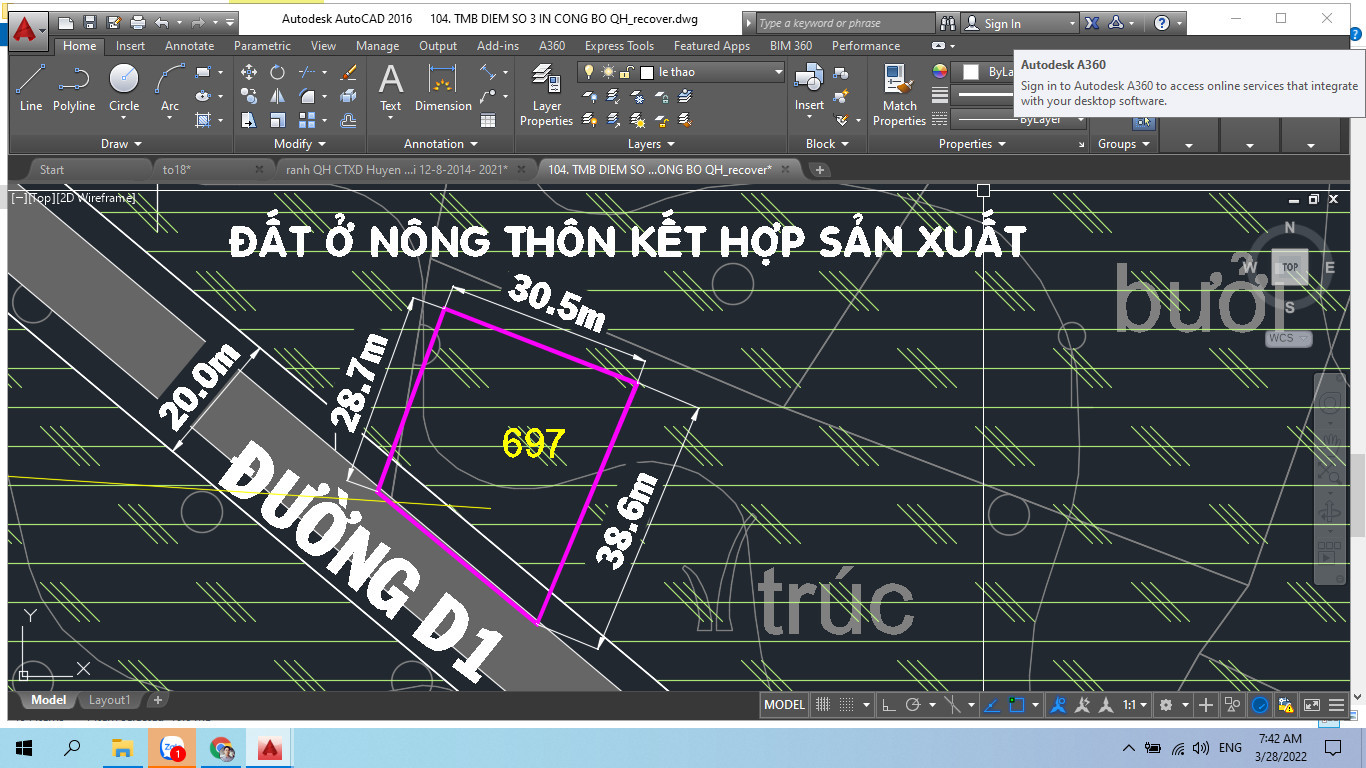The height and width of the screenshot is (768, 1366).
Task: Toggle isometric drafting in status bar
Action: tap(953, 705)
